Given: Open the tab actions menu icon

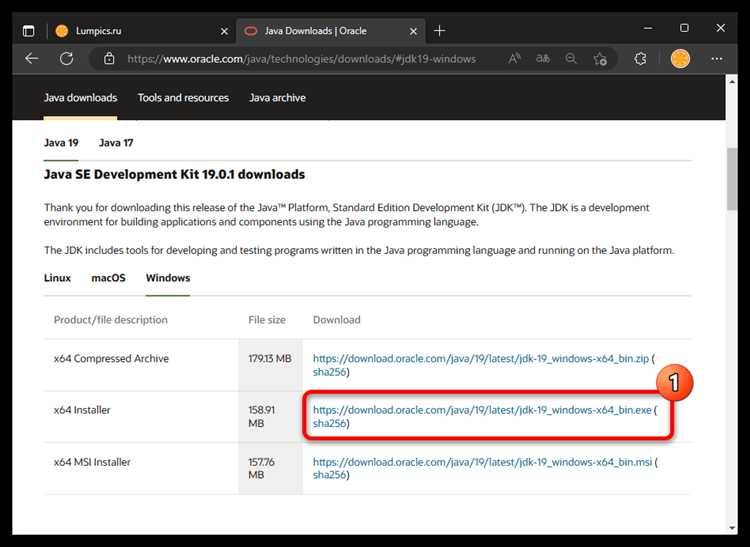Looking at the screenshot, I should pyautogui.click(x=29, y=31).
